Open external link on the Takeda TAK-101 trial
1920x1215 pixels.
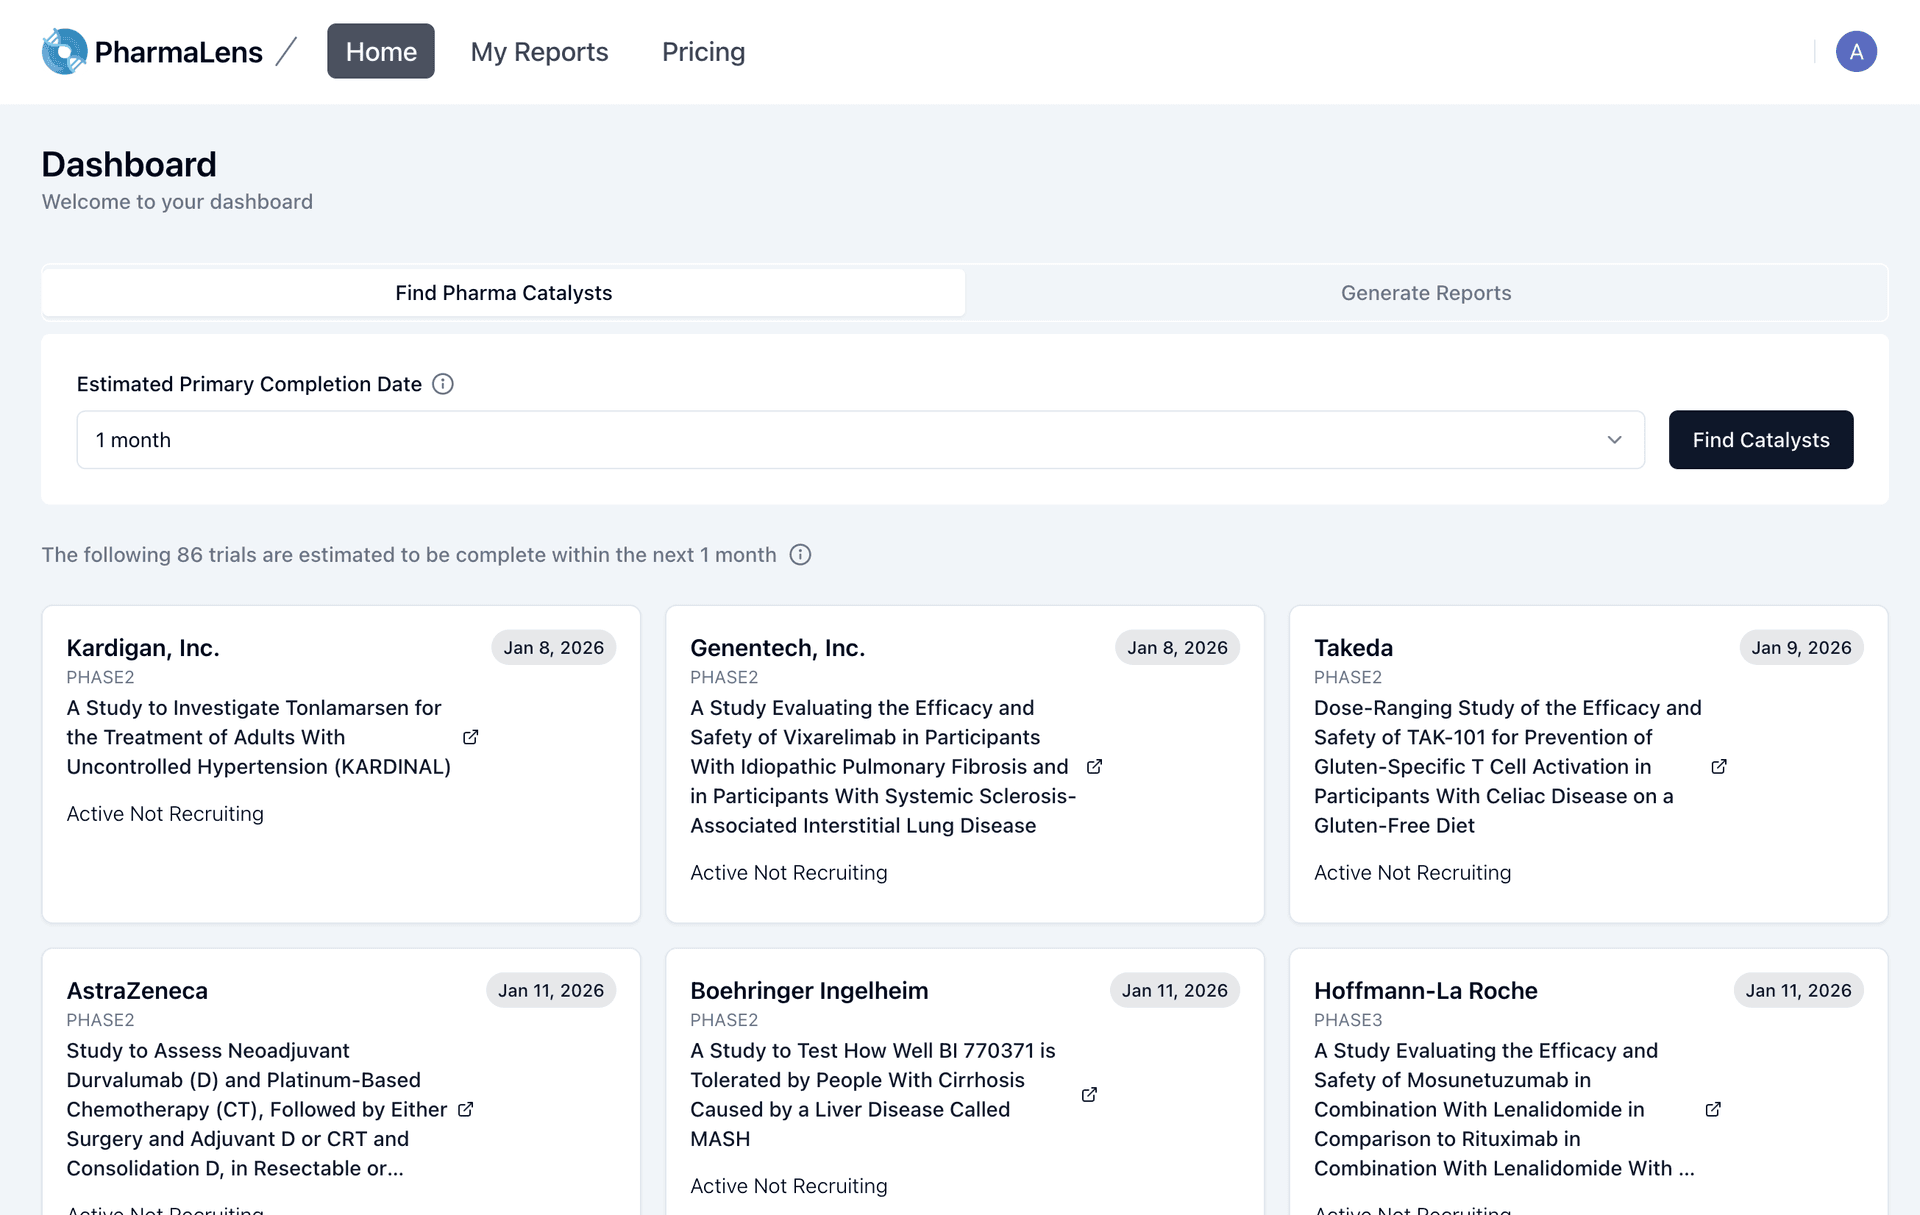1719,766
